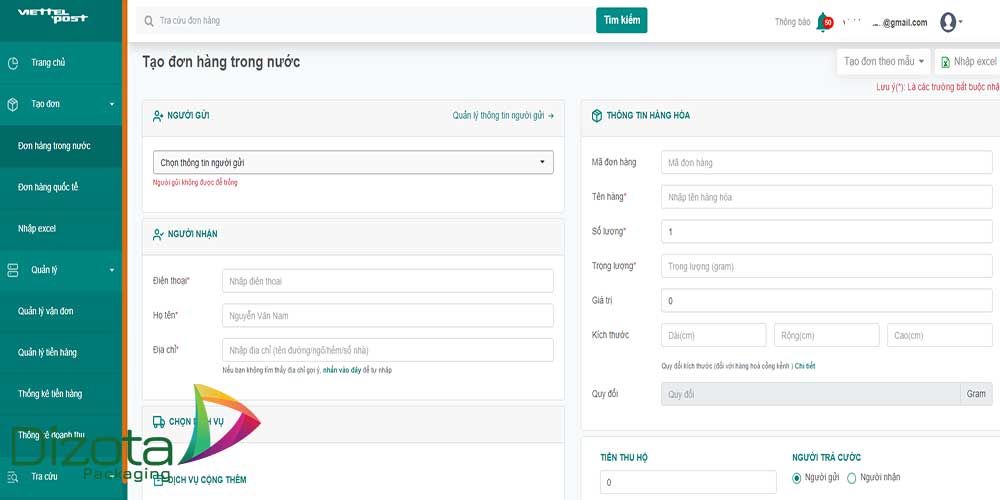Image resolution: width=1000 pixels, height=500 pixels.
Task: Open the user account avatar menu
Action: 948,22
